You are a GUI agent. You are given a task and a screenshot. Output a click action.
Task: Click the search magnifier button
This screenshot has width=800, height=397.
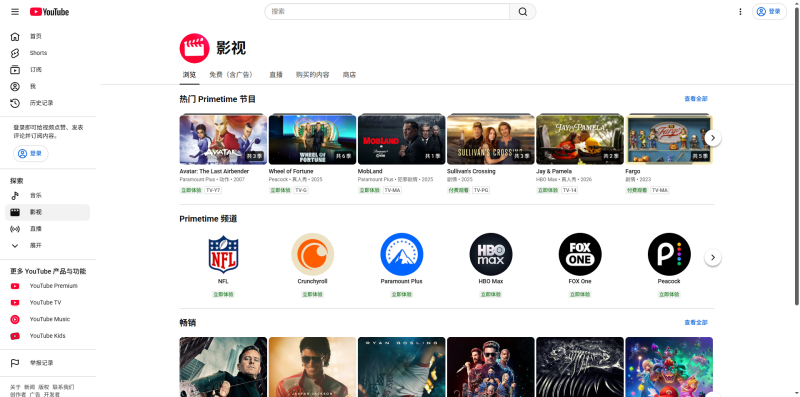(522, 12)
